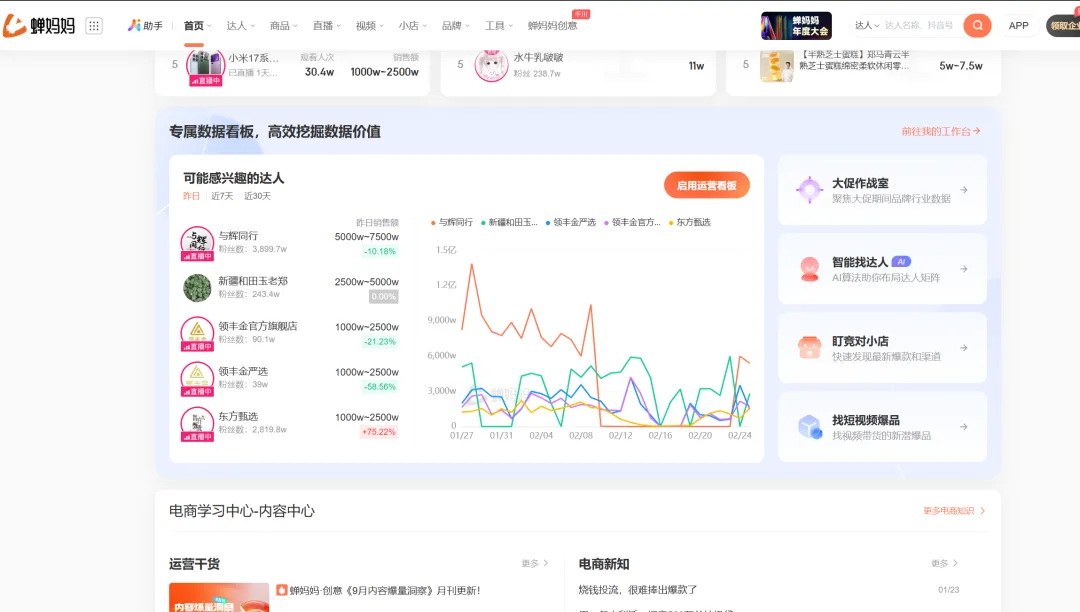This screenshot has height=612, width=1080.
Task: Click the -10.18% change badge
Action: click(x=380, y=251)
